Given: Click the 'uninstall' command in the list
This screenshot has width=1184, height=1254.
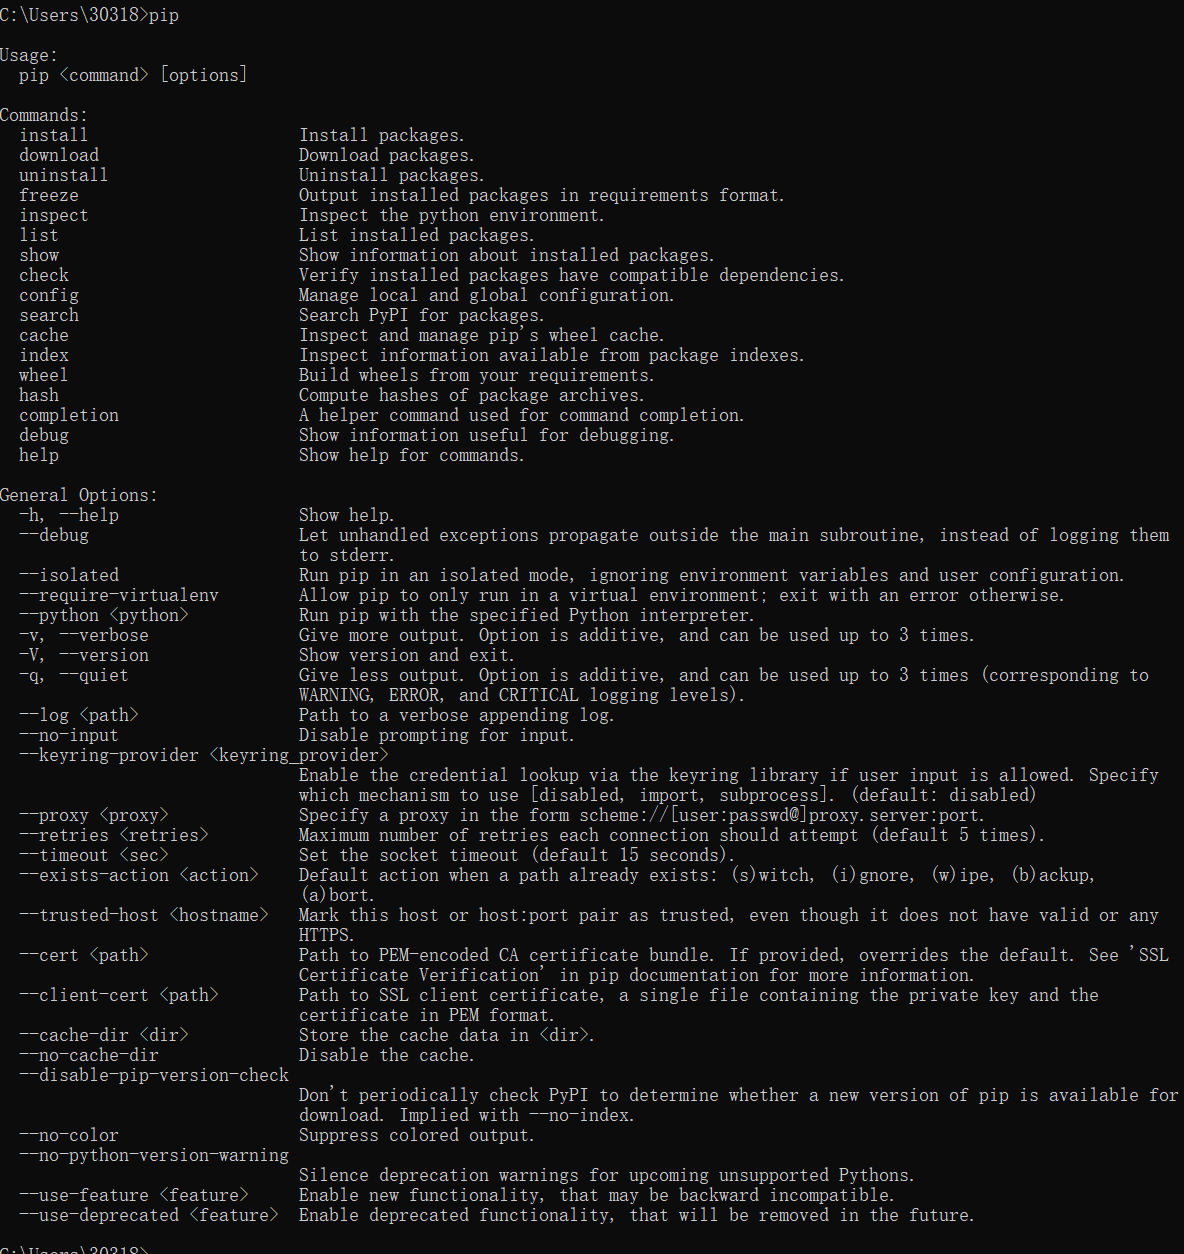Looking at the screenshot, I should click(x=63, y=175).
